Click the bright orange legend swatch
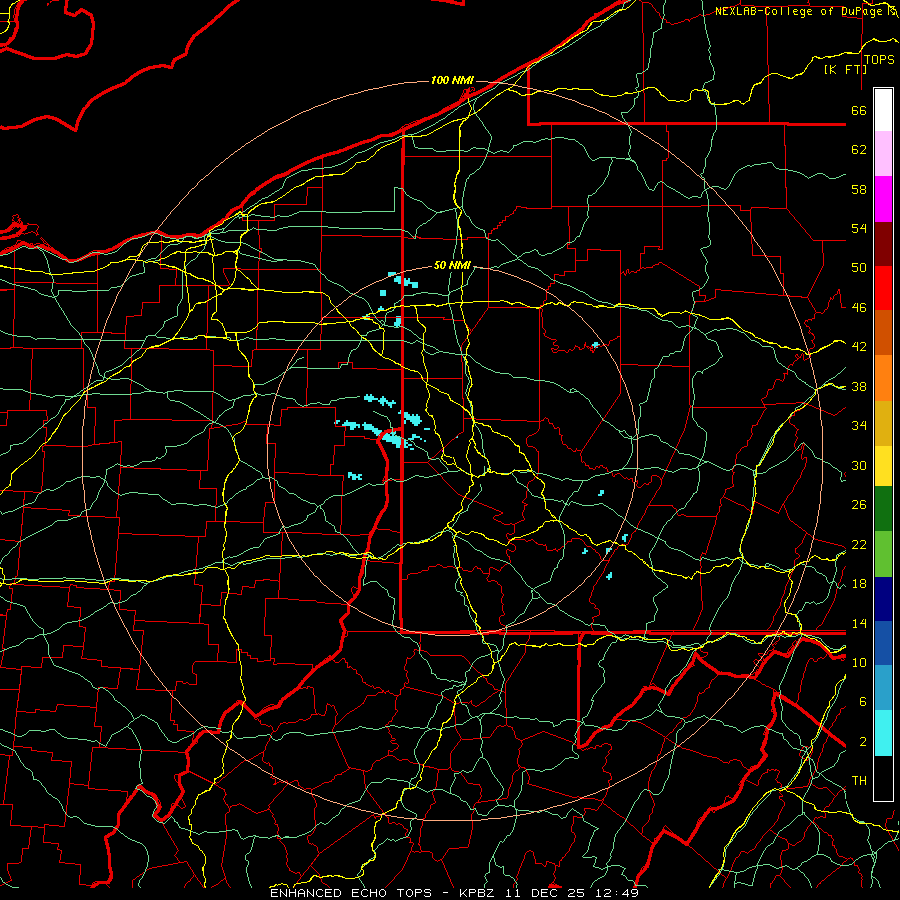The width and height of the screenshot is (900, 900). (x=883, y=378)
